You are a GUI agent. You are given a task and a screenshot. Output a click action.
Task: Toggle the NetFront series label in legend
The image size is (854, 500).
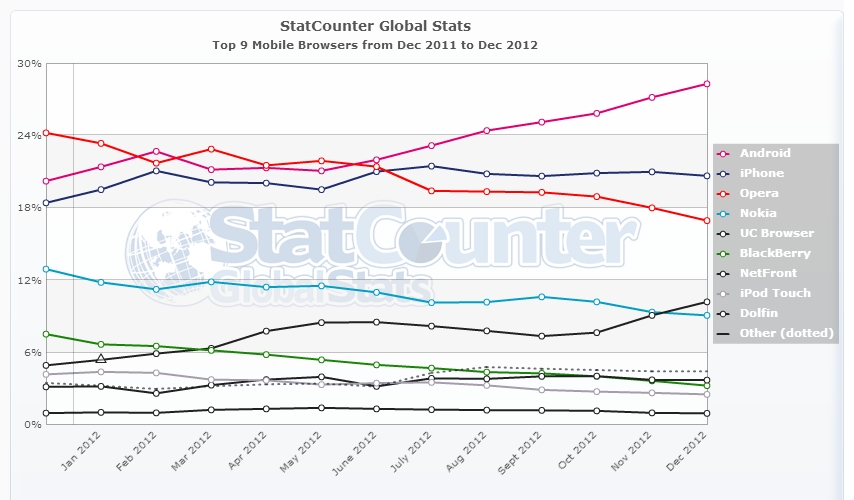point(770,273)
